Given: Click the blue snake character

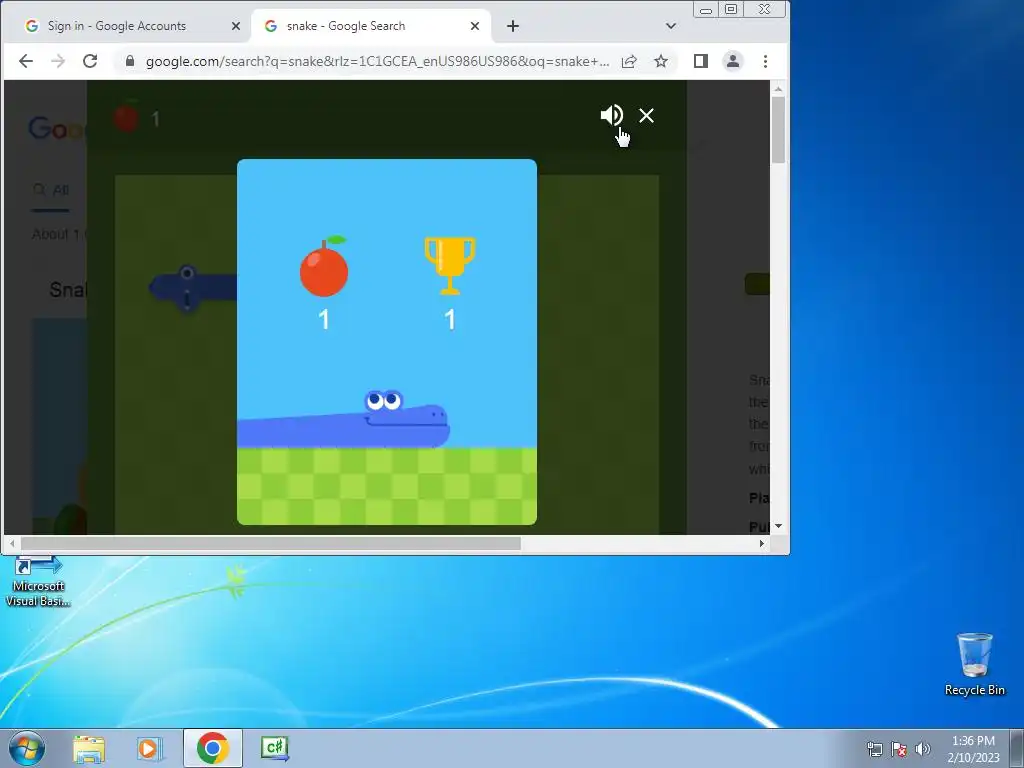Looking at the screenshot, I should click(x=344, y=420).
